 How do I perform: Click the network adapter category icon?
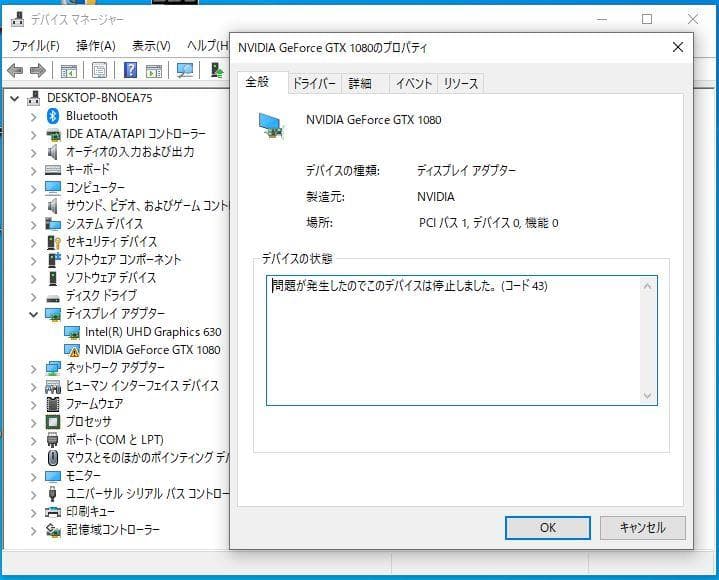pyautogui.click(x=53, y=368)
